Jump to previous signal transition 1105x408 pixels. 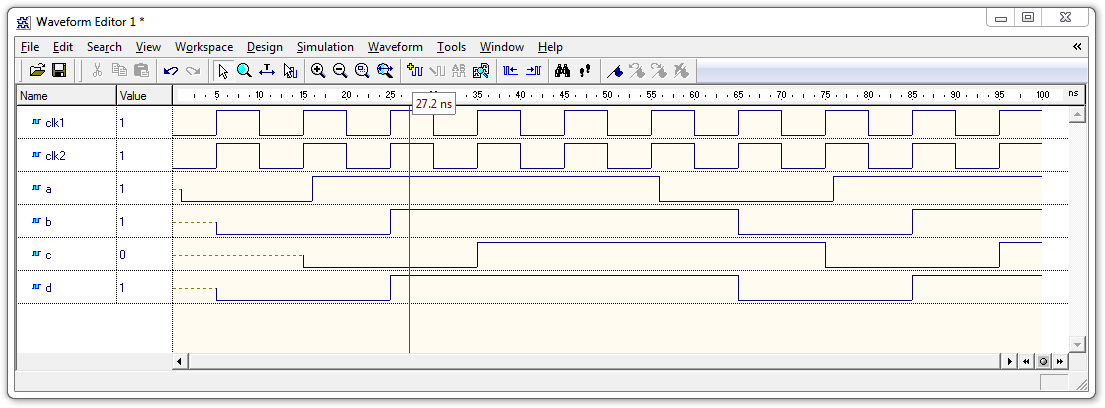tap(510, 70)
